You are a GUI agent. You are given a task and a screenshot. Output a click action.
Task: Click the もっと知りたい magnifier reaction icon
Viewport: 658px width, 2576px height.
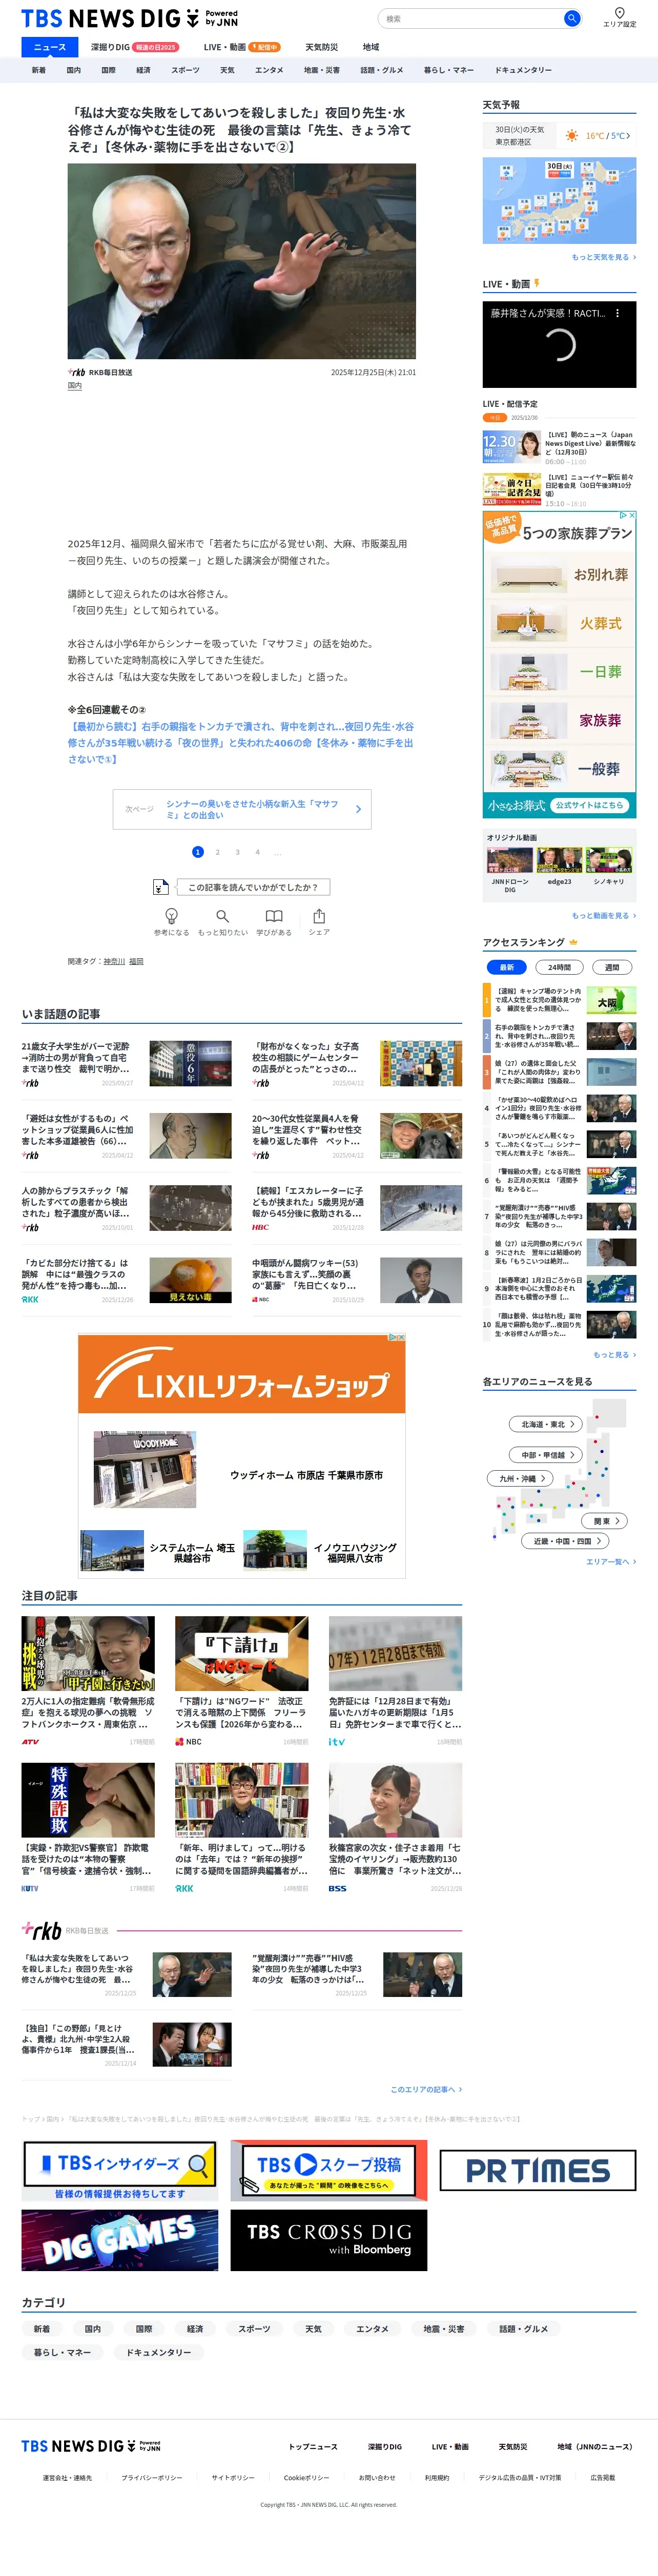(222, 915)
